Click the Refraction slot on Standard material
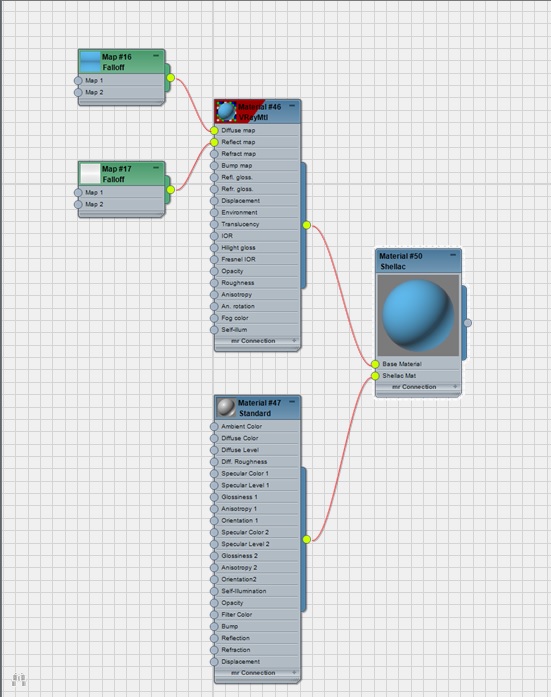Screen dimensions: 551x697 tap(236, 650)
